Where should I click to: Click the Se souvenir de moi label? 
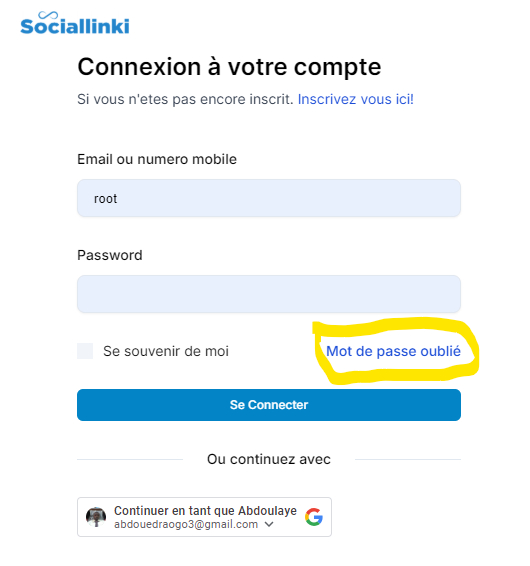[x=166, y=351]
